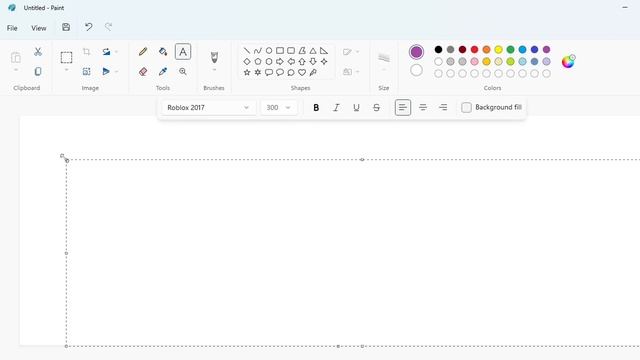
Task: Expand the Flip options arrow
Action: 116,71
